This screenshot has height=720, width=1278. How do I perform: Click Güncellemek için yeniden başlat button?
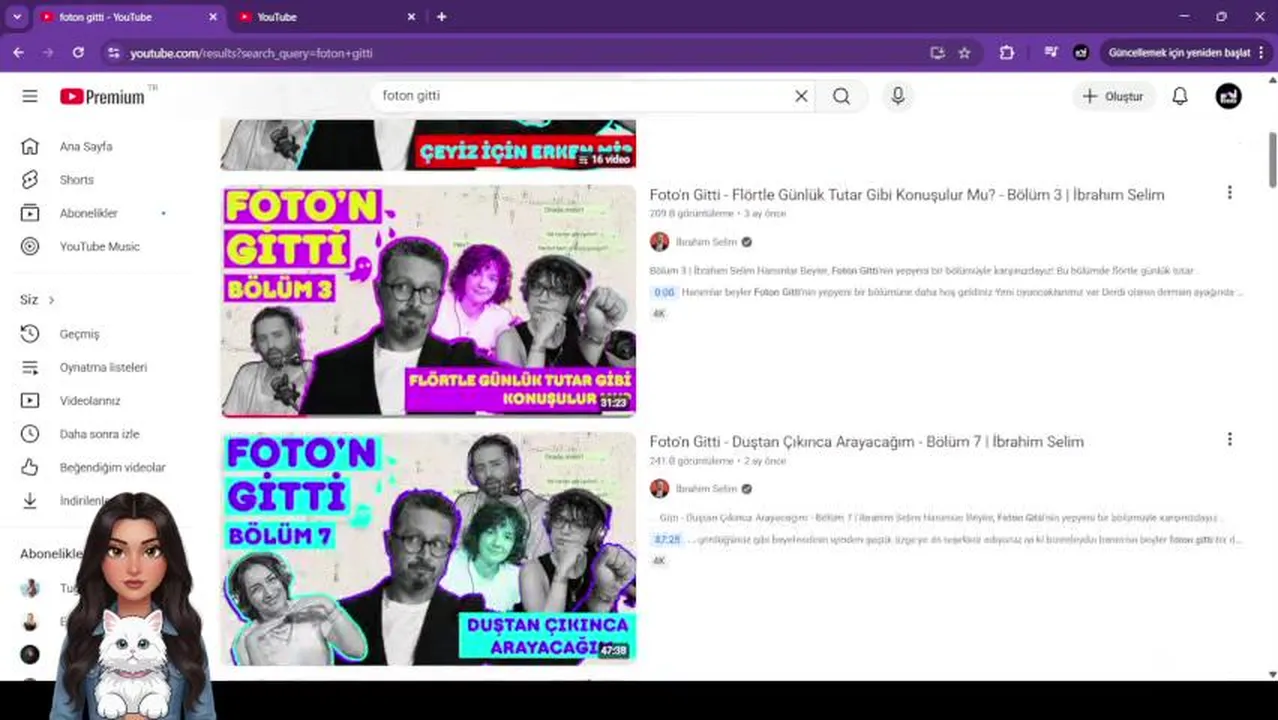[x=1180, y=53]
